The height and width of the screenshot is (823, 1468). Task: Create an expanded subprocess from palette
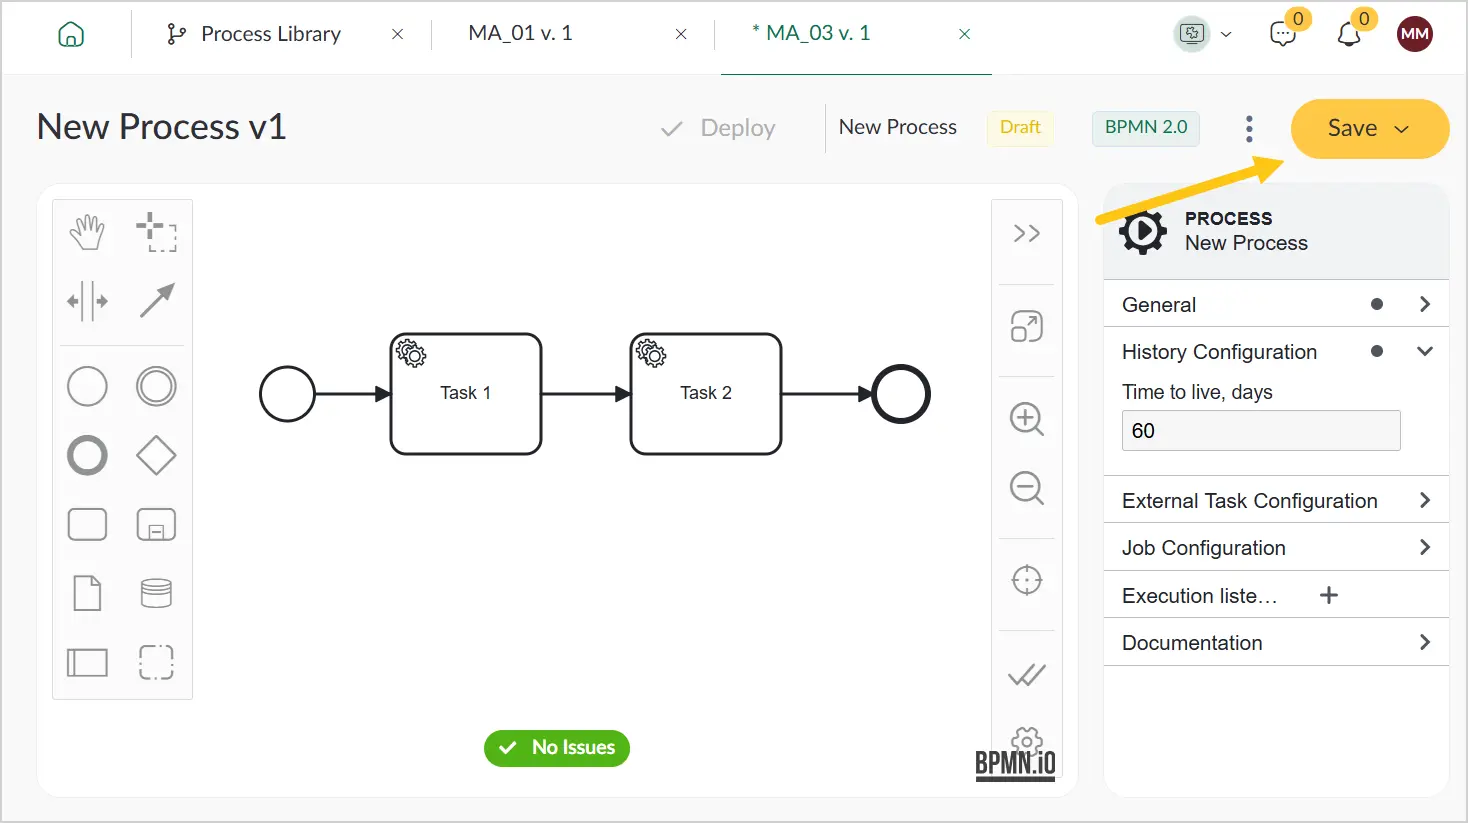[x=156, y=524]
